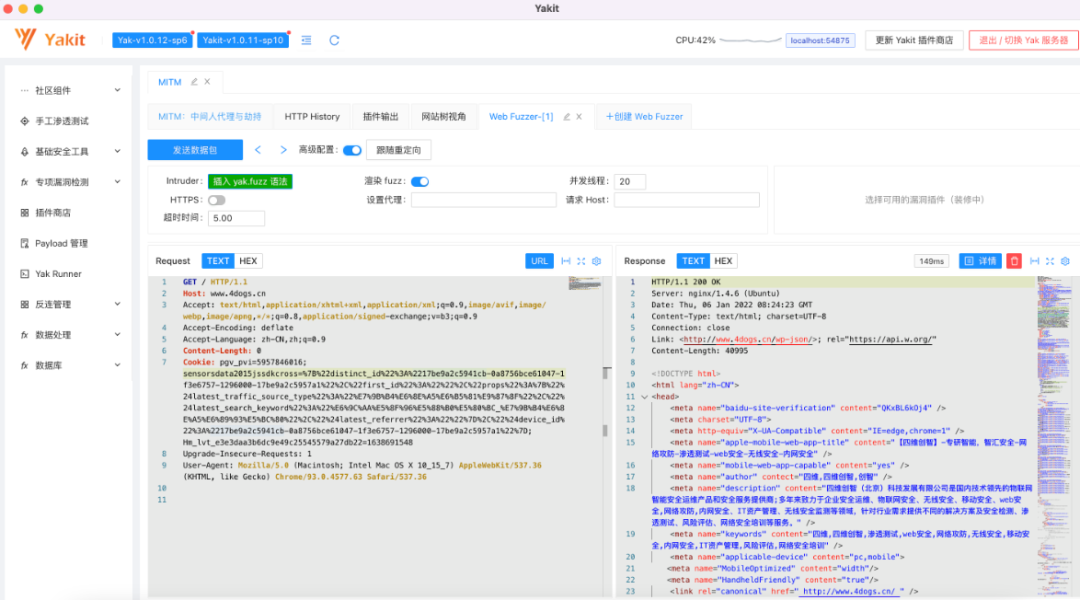Click the 跟随重定向 button
Screen dimensions: 1080x600
(x=398, y=149)
